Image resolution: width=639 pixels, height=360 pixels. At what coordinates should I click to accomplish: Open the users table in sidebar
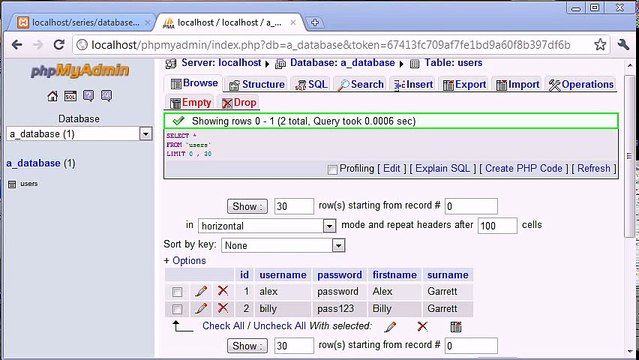click(x=29, y=184)
